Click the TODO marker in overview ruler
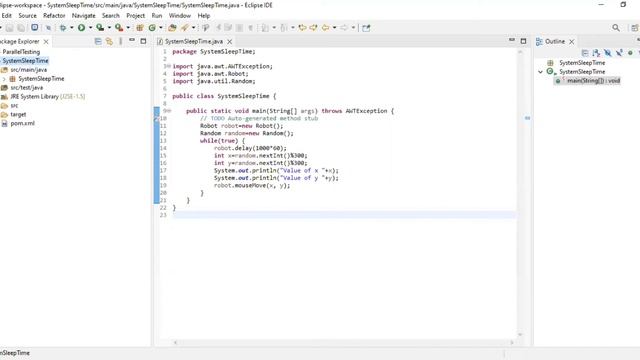Screen dimensions: 640x360 click(527, 118)
